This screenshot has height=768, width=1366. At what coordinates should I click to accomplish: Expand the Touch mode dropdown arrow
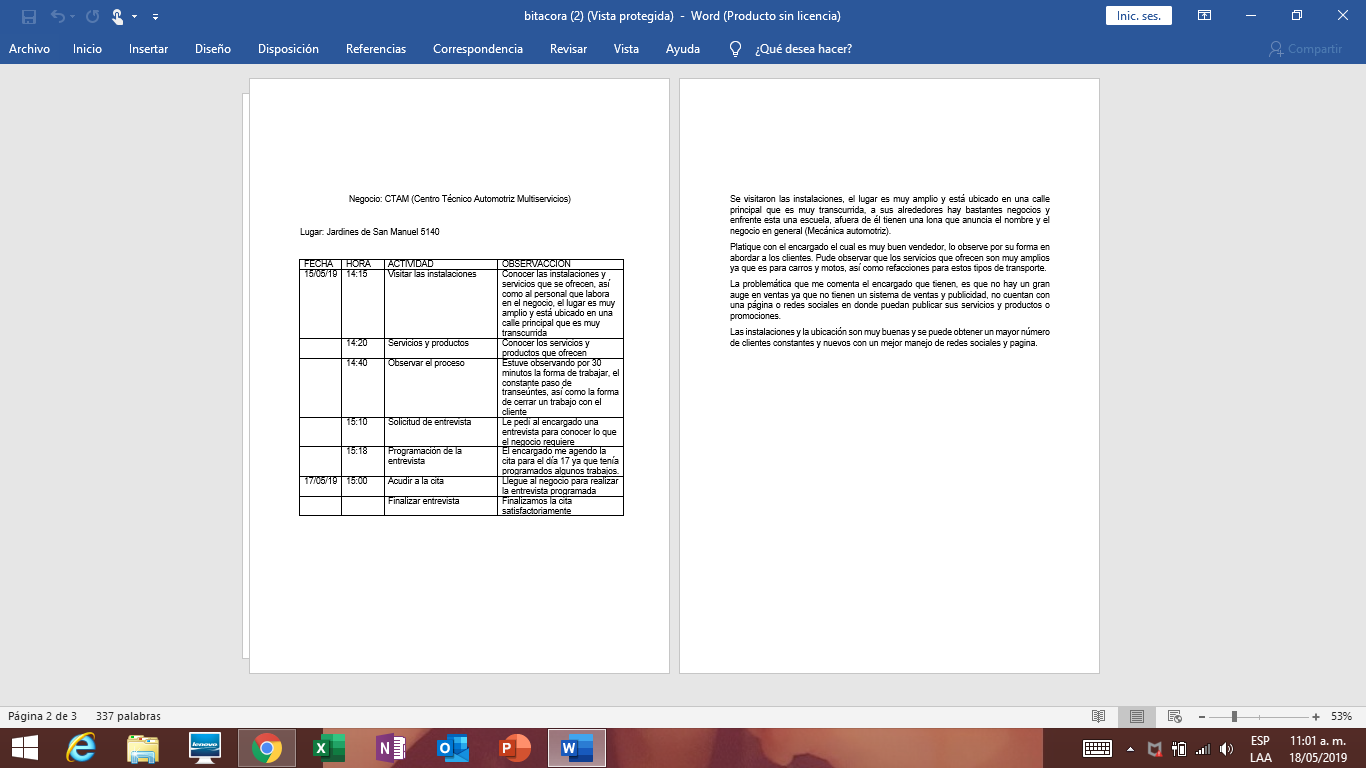pos(135,17)
